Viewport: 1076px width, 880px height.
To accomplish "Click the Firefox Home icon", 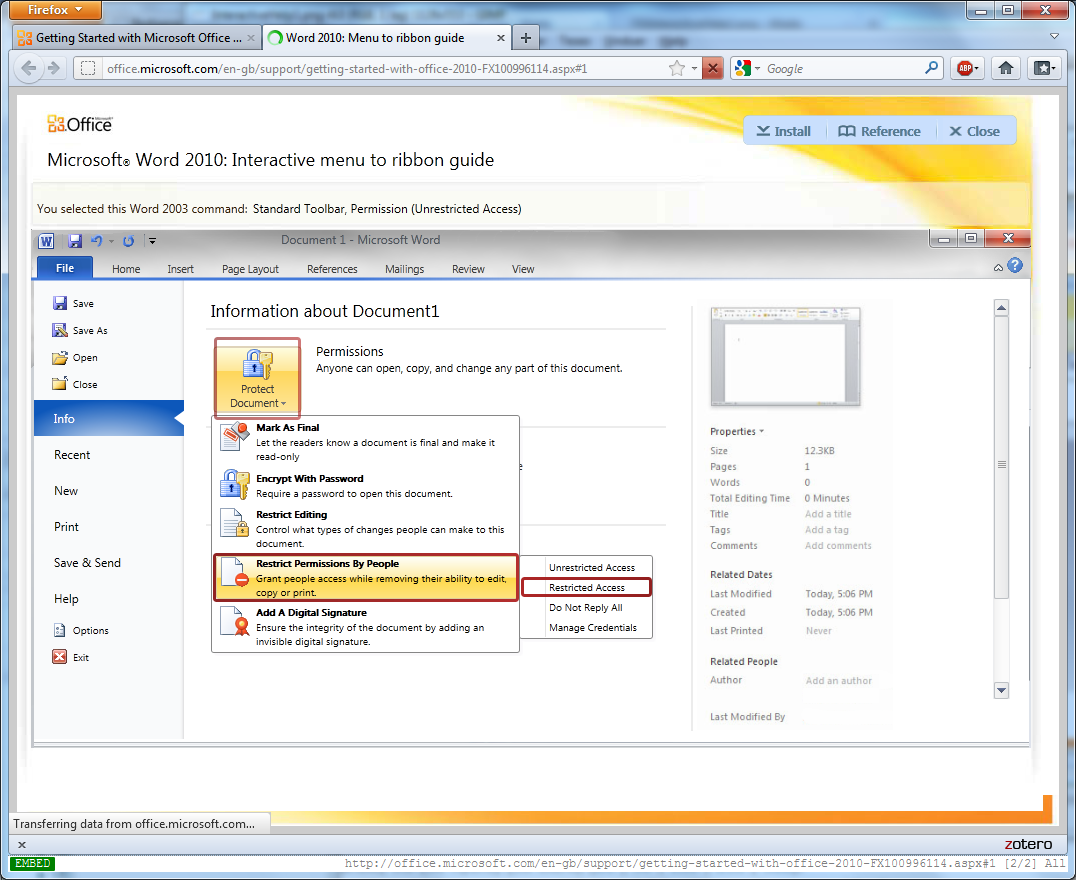I will pyautogui.click(x=1006, y=68).
